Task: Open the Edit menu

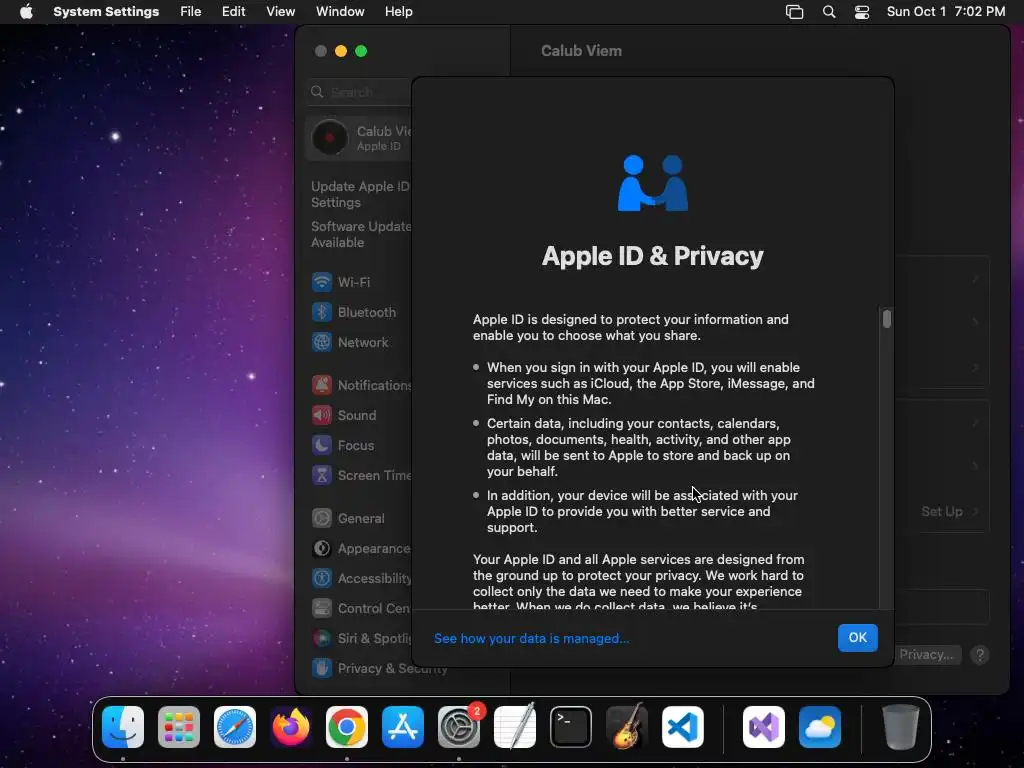Action: [x=233, y=12]
